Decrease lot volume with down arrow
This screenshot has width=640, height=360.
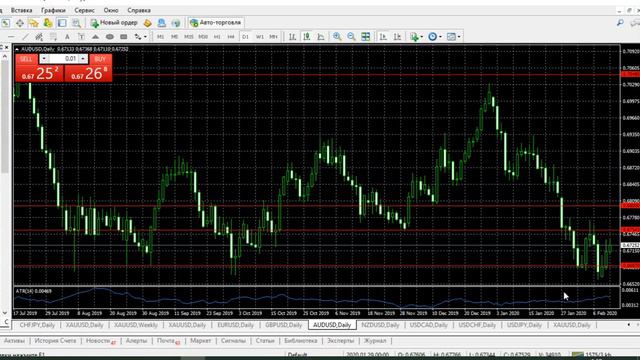(x=43, y=59)
